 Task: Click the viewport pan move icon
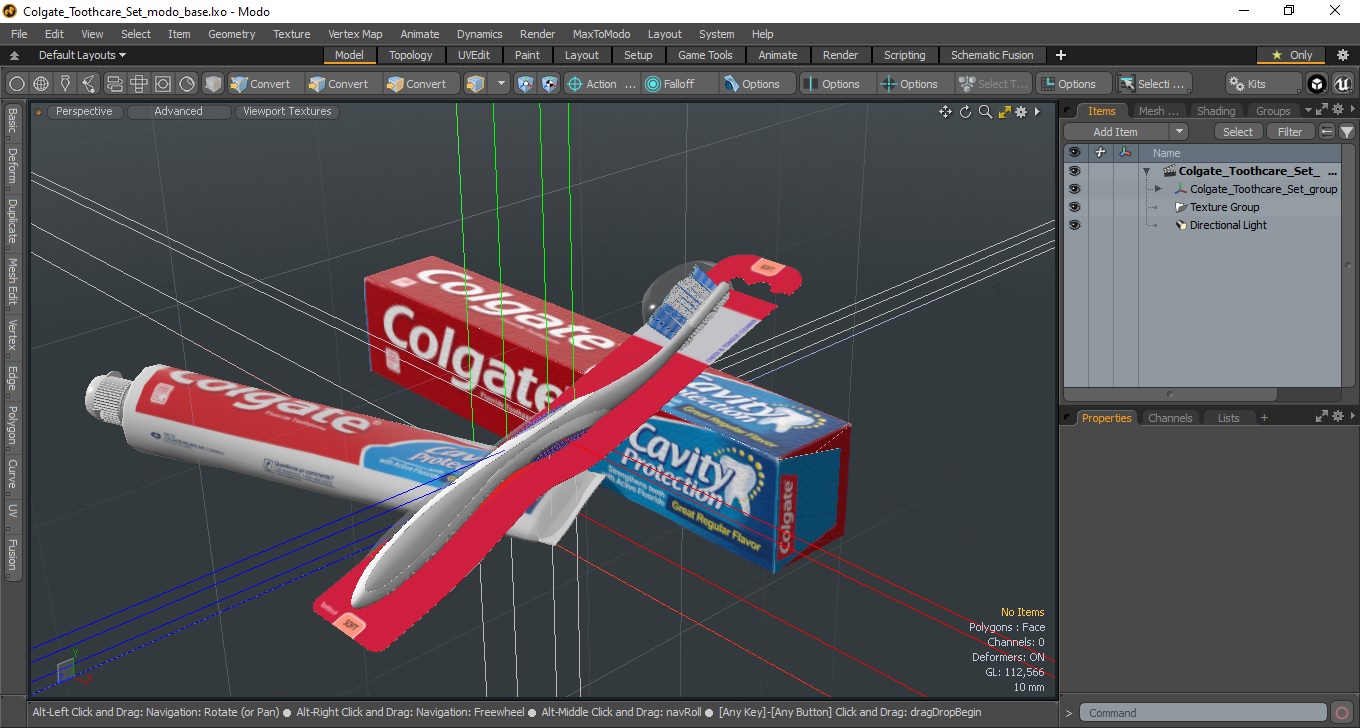click(x=945, y=112)
